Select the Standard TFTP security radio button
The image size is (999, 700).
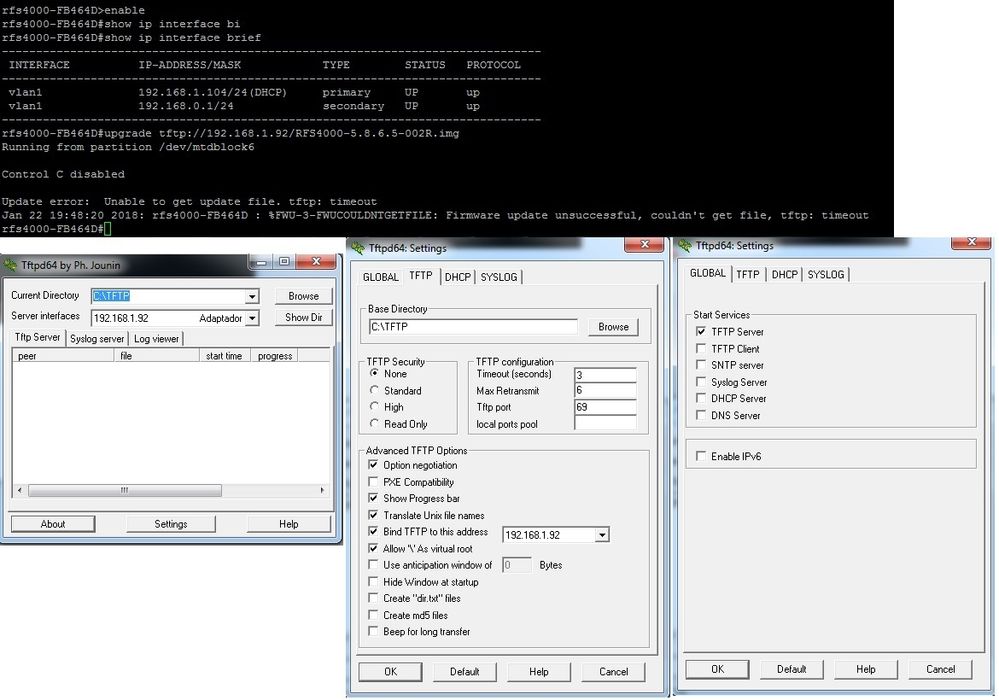tap(375, 391)
